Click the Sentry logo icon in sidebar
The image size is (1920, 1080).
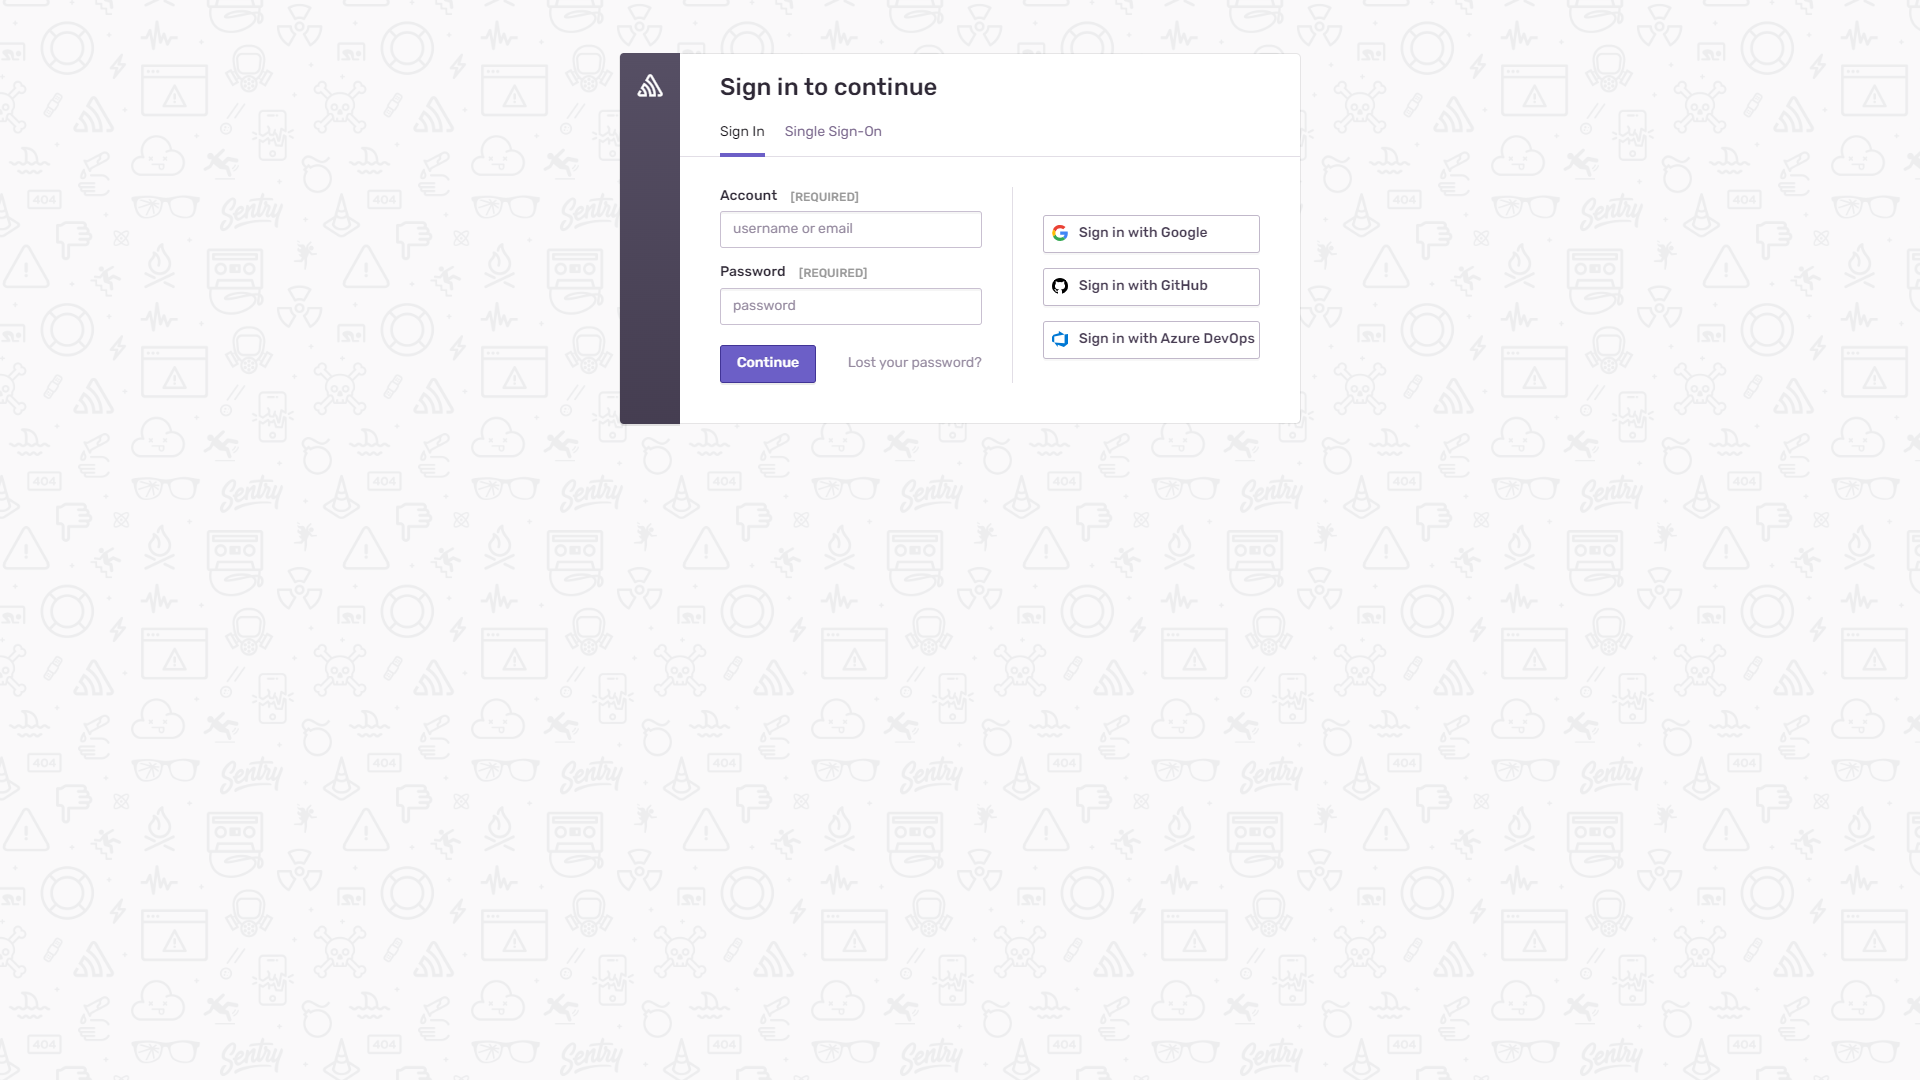tap(649, 86)
